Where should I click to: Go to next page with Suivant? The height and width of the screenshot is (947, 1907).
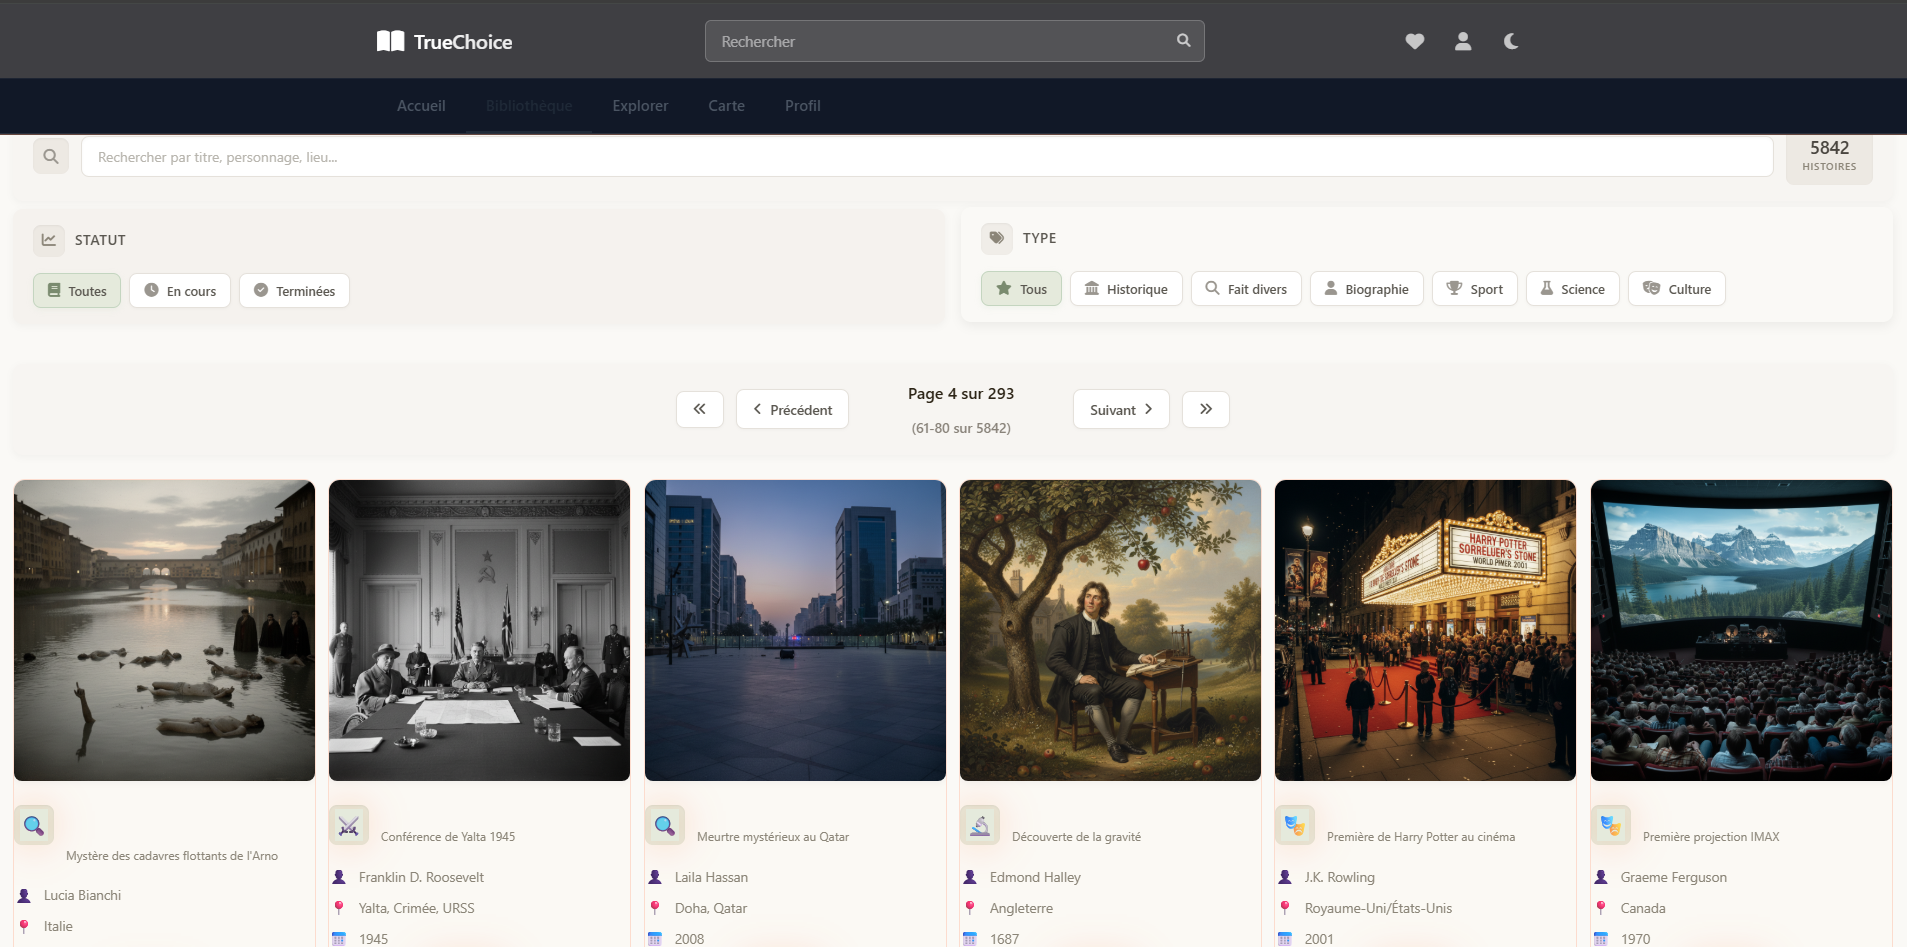coord(1120,409)
